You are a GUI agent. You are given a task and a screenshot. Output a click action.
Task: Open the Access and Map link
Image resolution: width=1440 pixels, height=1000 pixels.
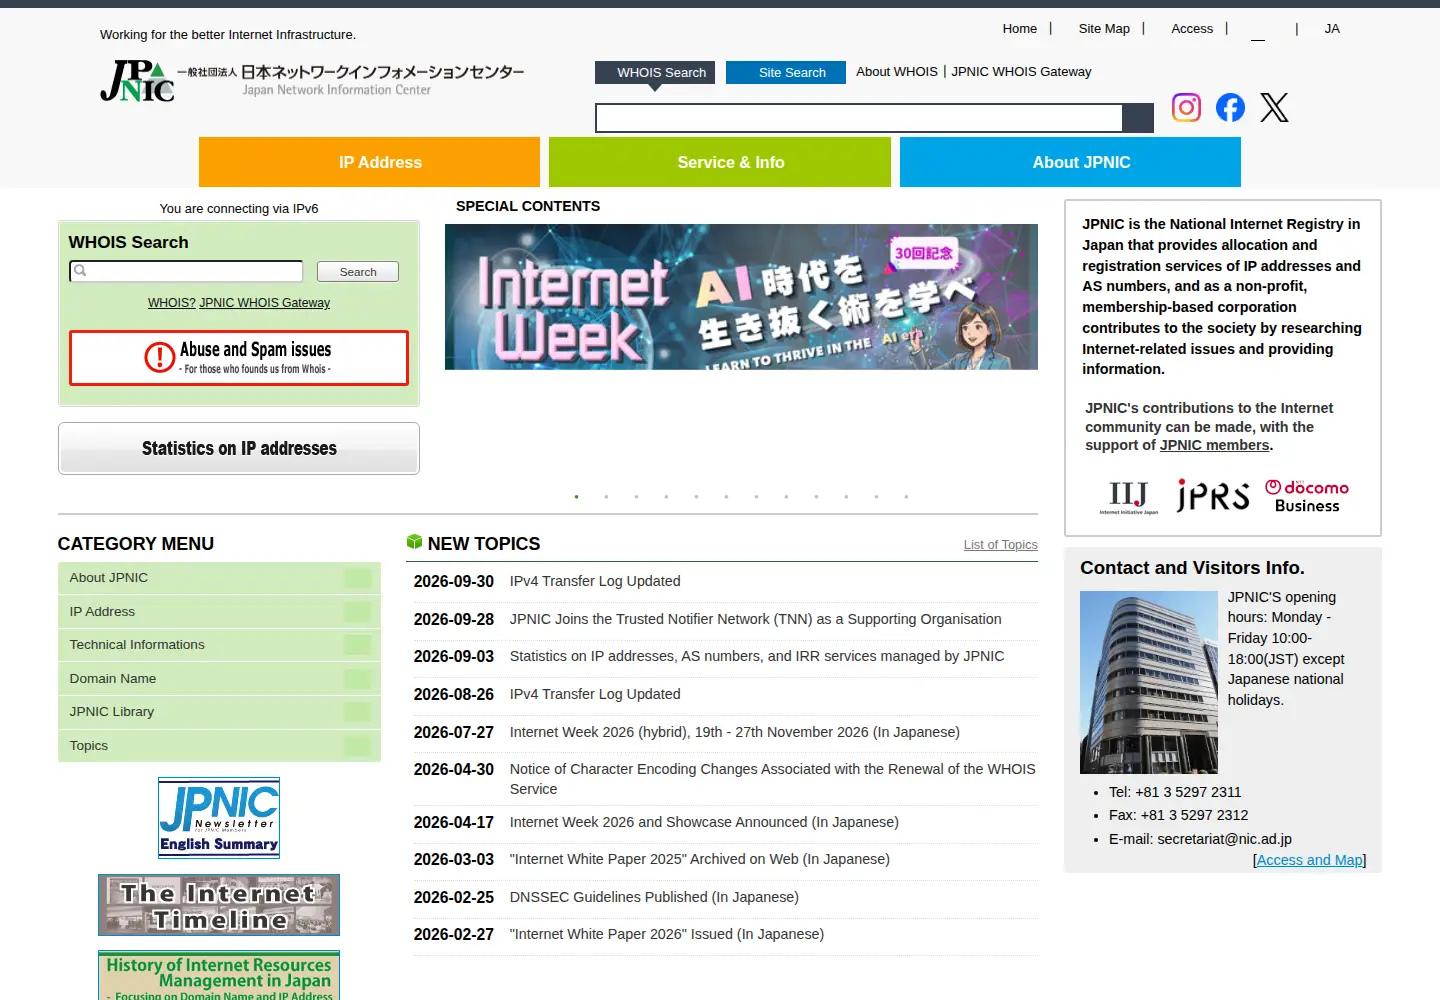click(x=1310, y=860)
